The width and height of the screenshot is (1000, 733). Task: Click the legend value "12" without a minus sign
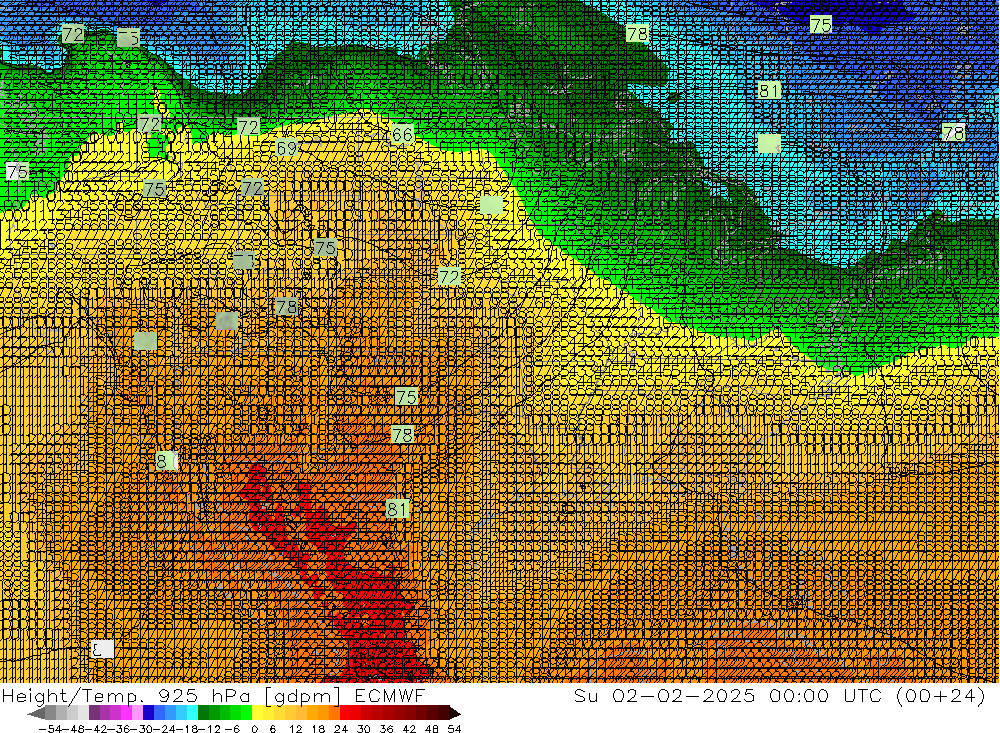click(x=295, y=729)
